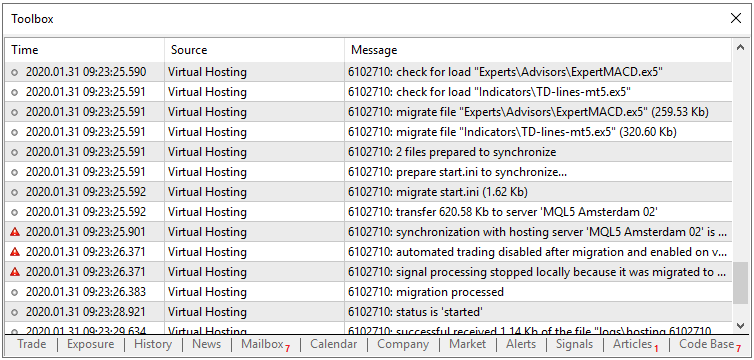This screenshot has width=754, height=360.
Task: Click warning icon on synchronization with hosting server row
Action: [x=15, y=232]
